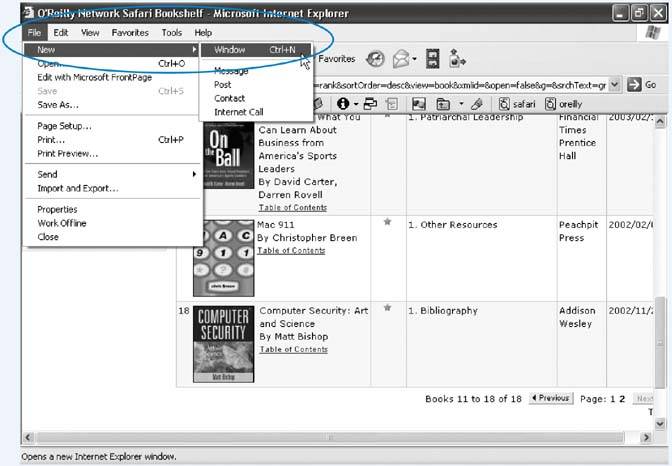Click the film-strip toolbar icon
This screenshot has width=672, height=466.
point(433,60)
